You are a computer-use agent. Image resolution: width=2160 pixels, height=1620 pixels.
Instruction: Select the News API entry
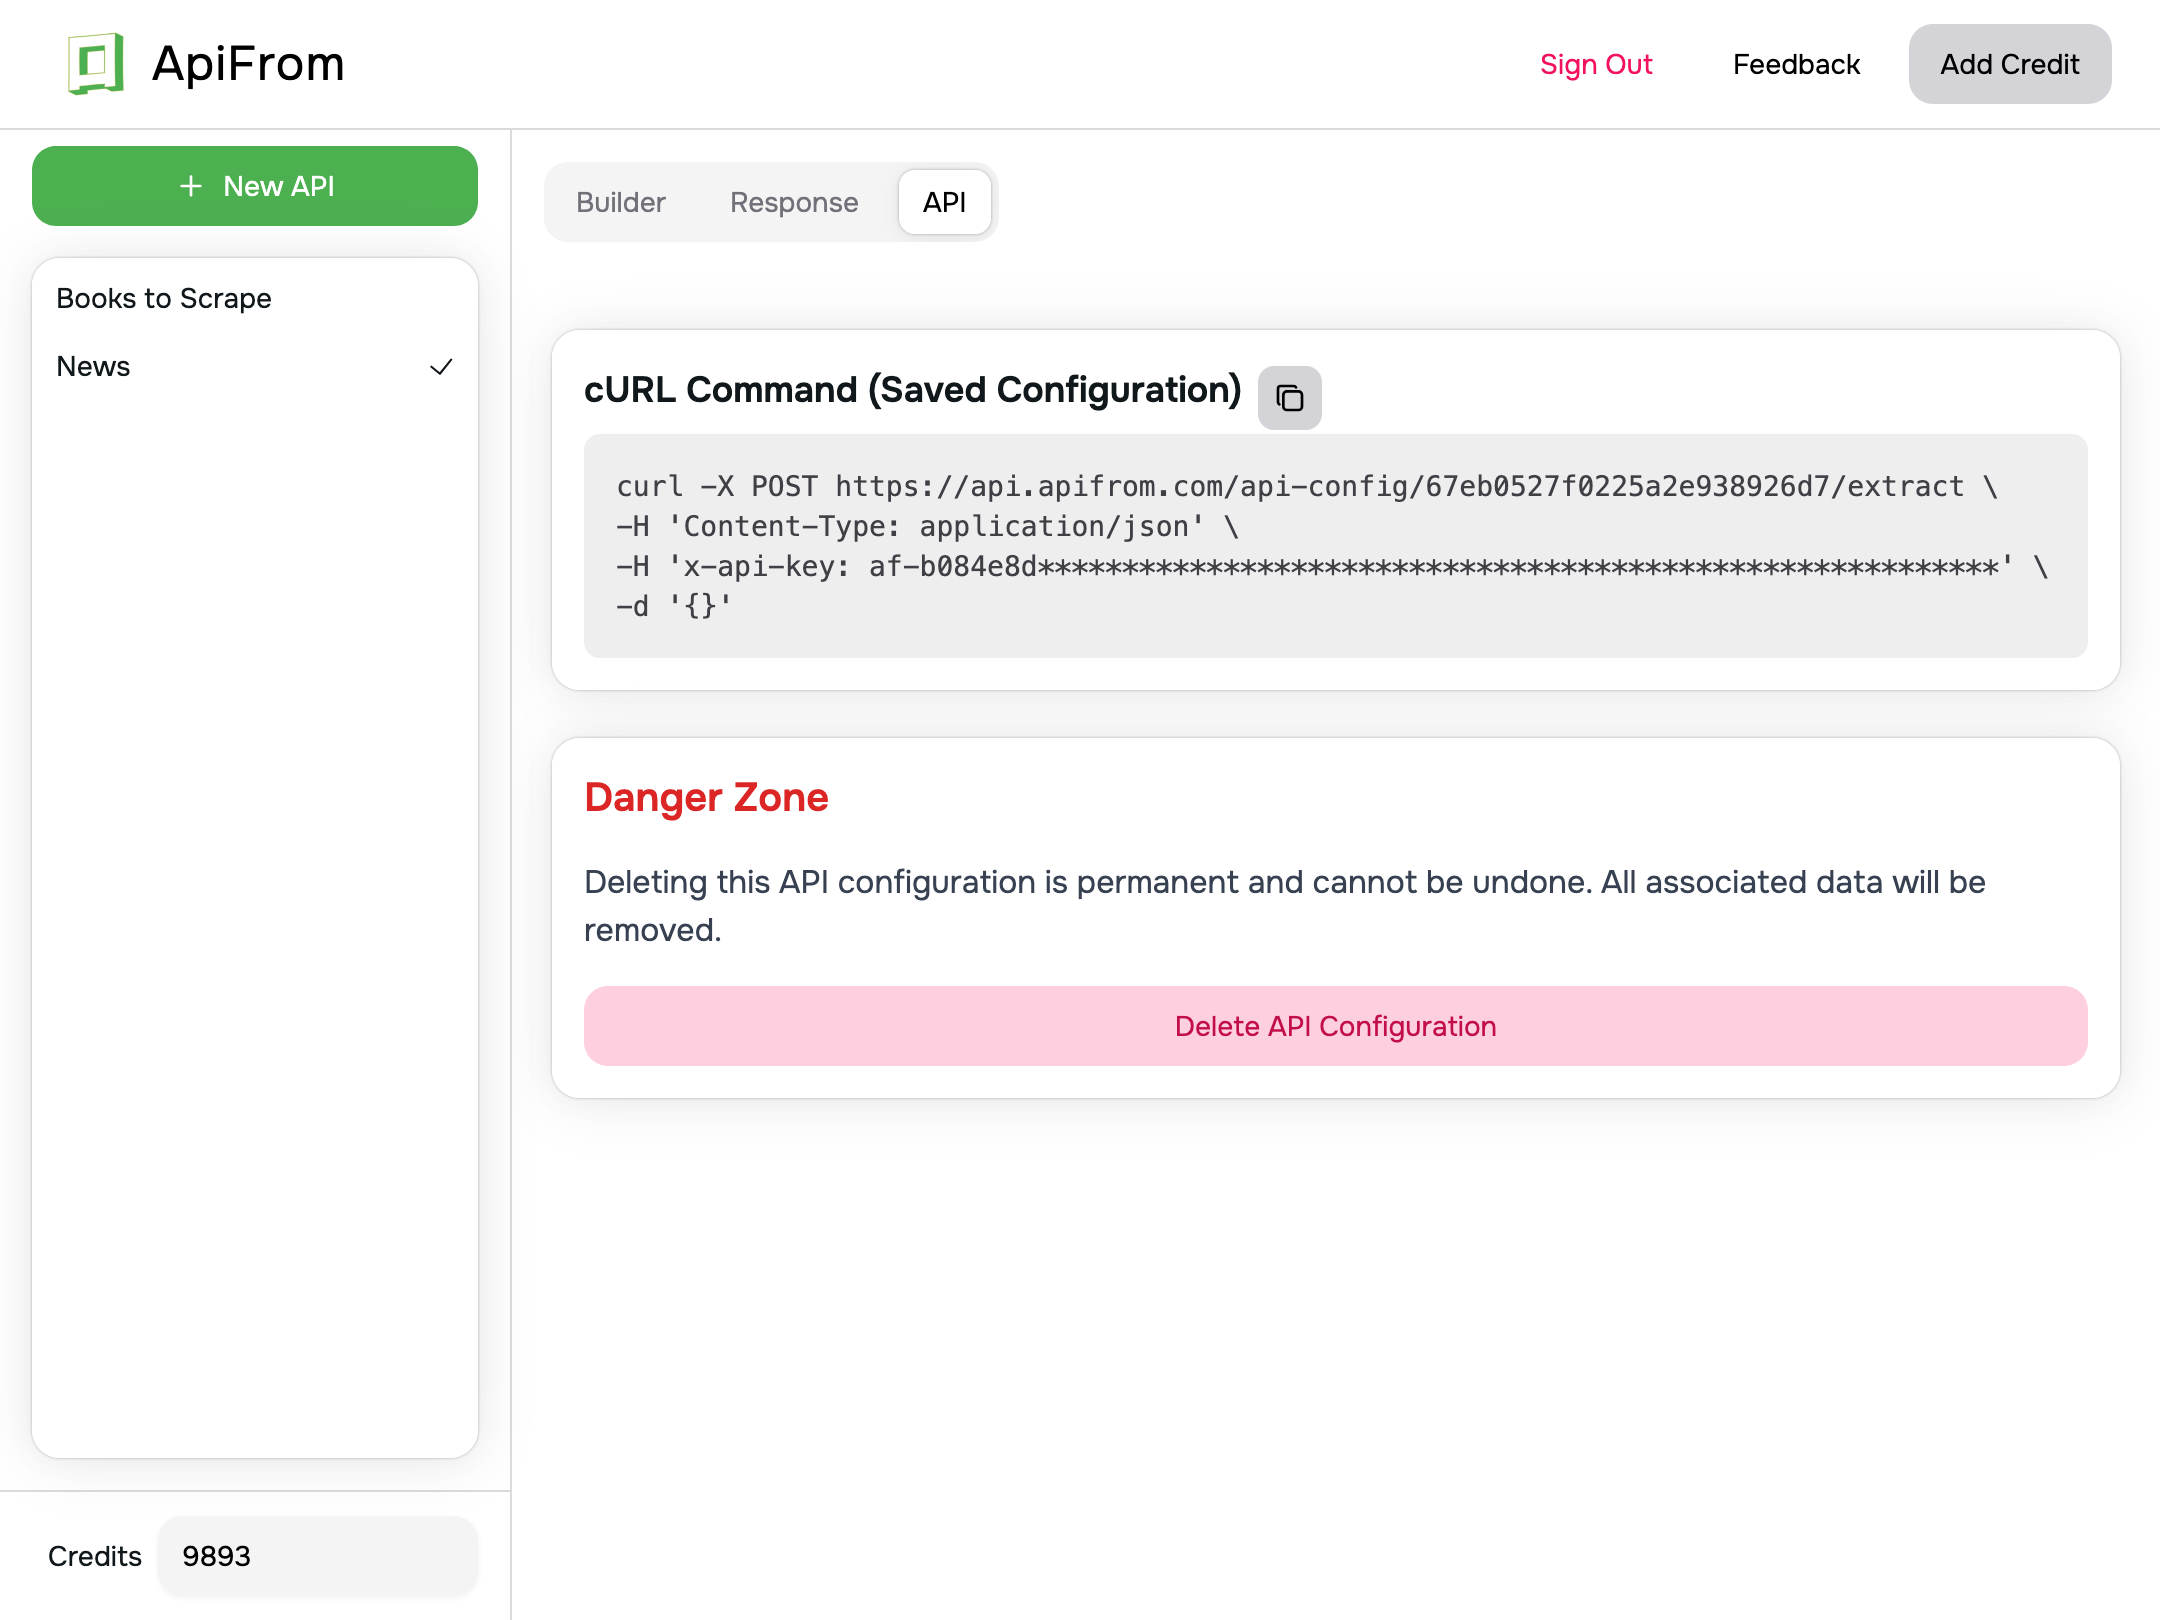click(255, 366)
